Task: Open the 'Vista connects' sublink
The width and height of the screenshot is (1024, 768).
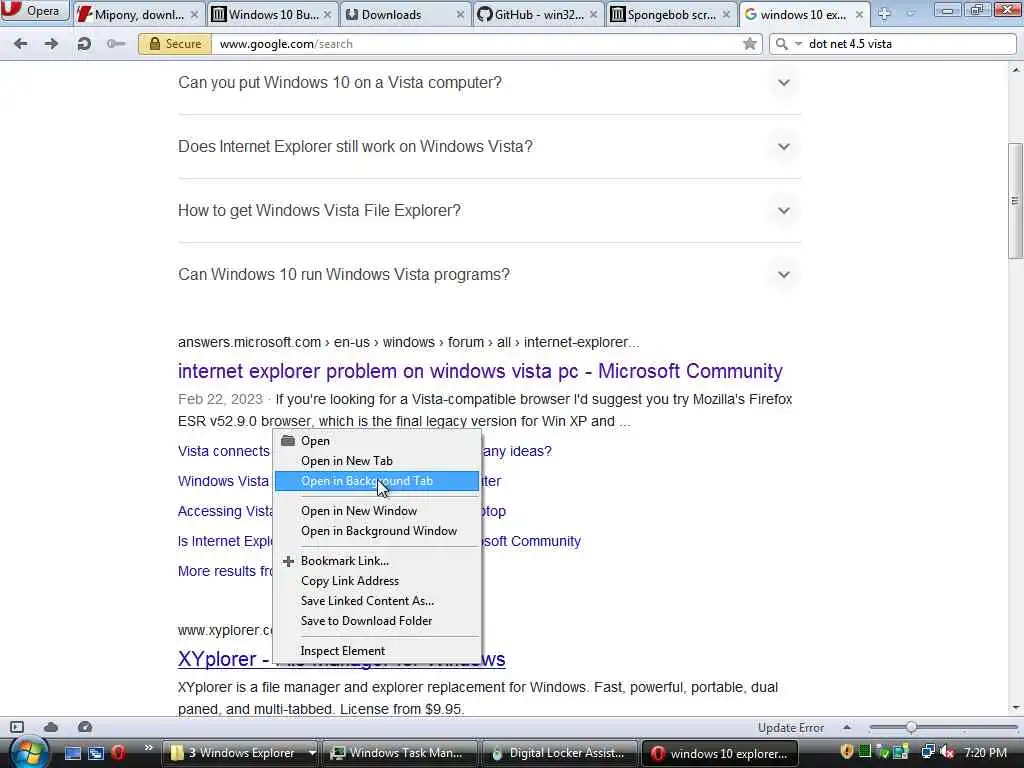Action: [223, 451]
